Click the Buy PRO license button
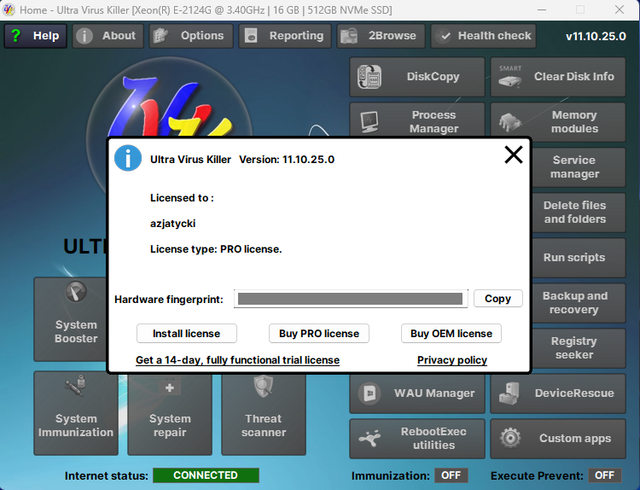Image resolution: width=640 pixels, height=490 pixels. [319, 334]
